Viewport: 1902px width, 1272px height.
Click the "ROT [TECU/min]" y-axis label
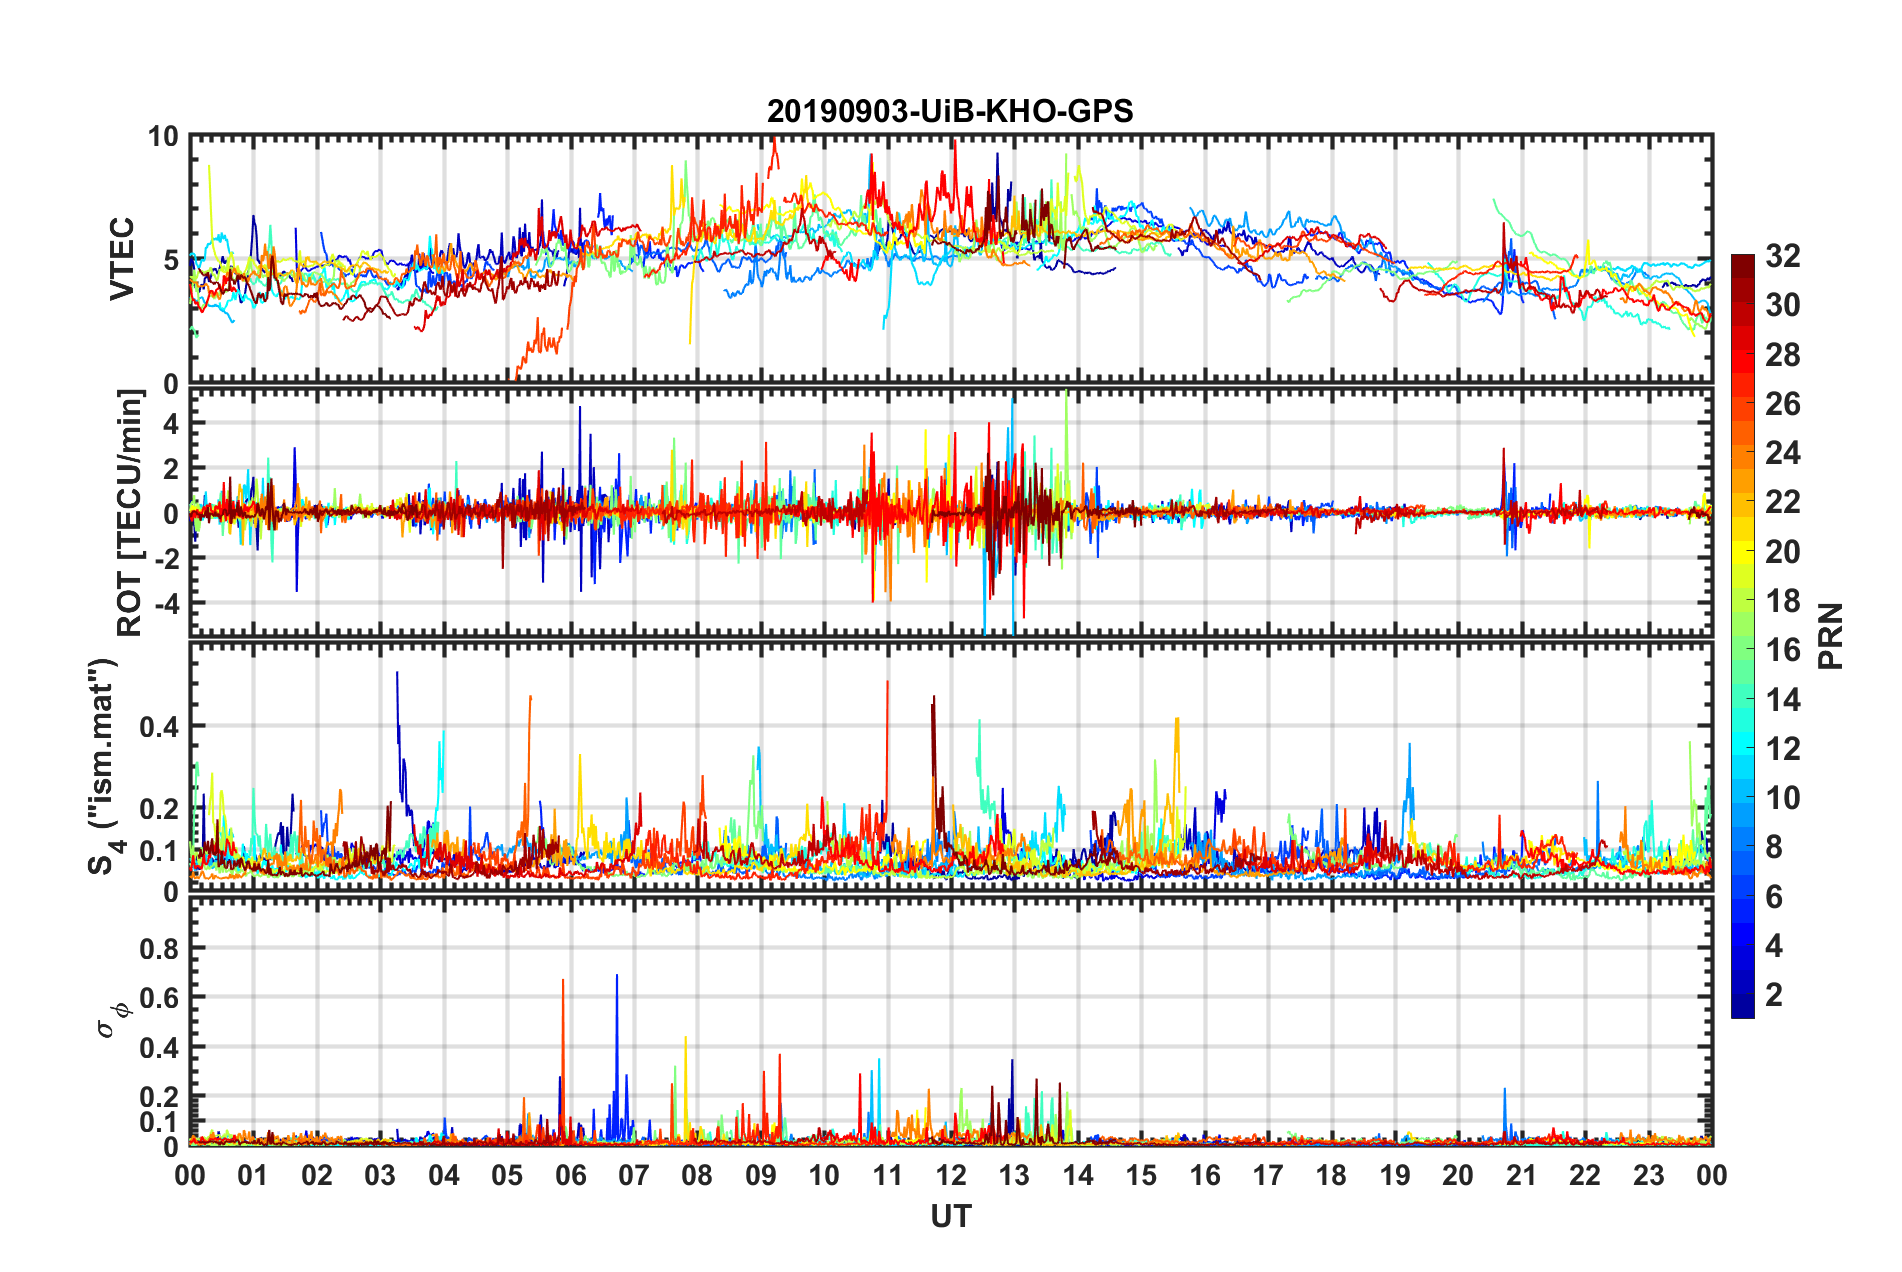click(x=130, y=513)
